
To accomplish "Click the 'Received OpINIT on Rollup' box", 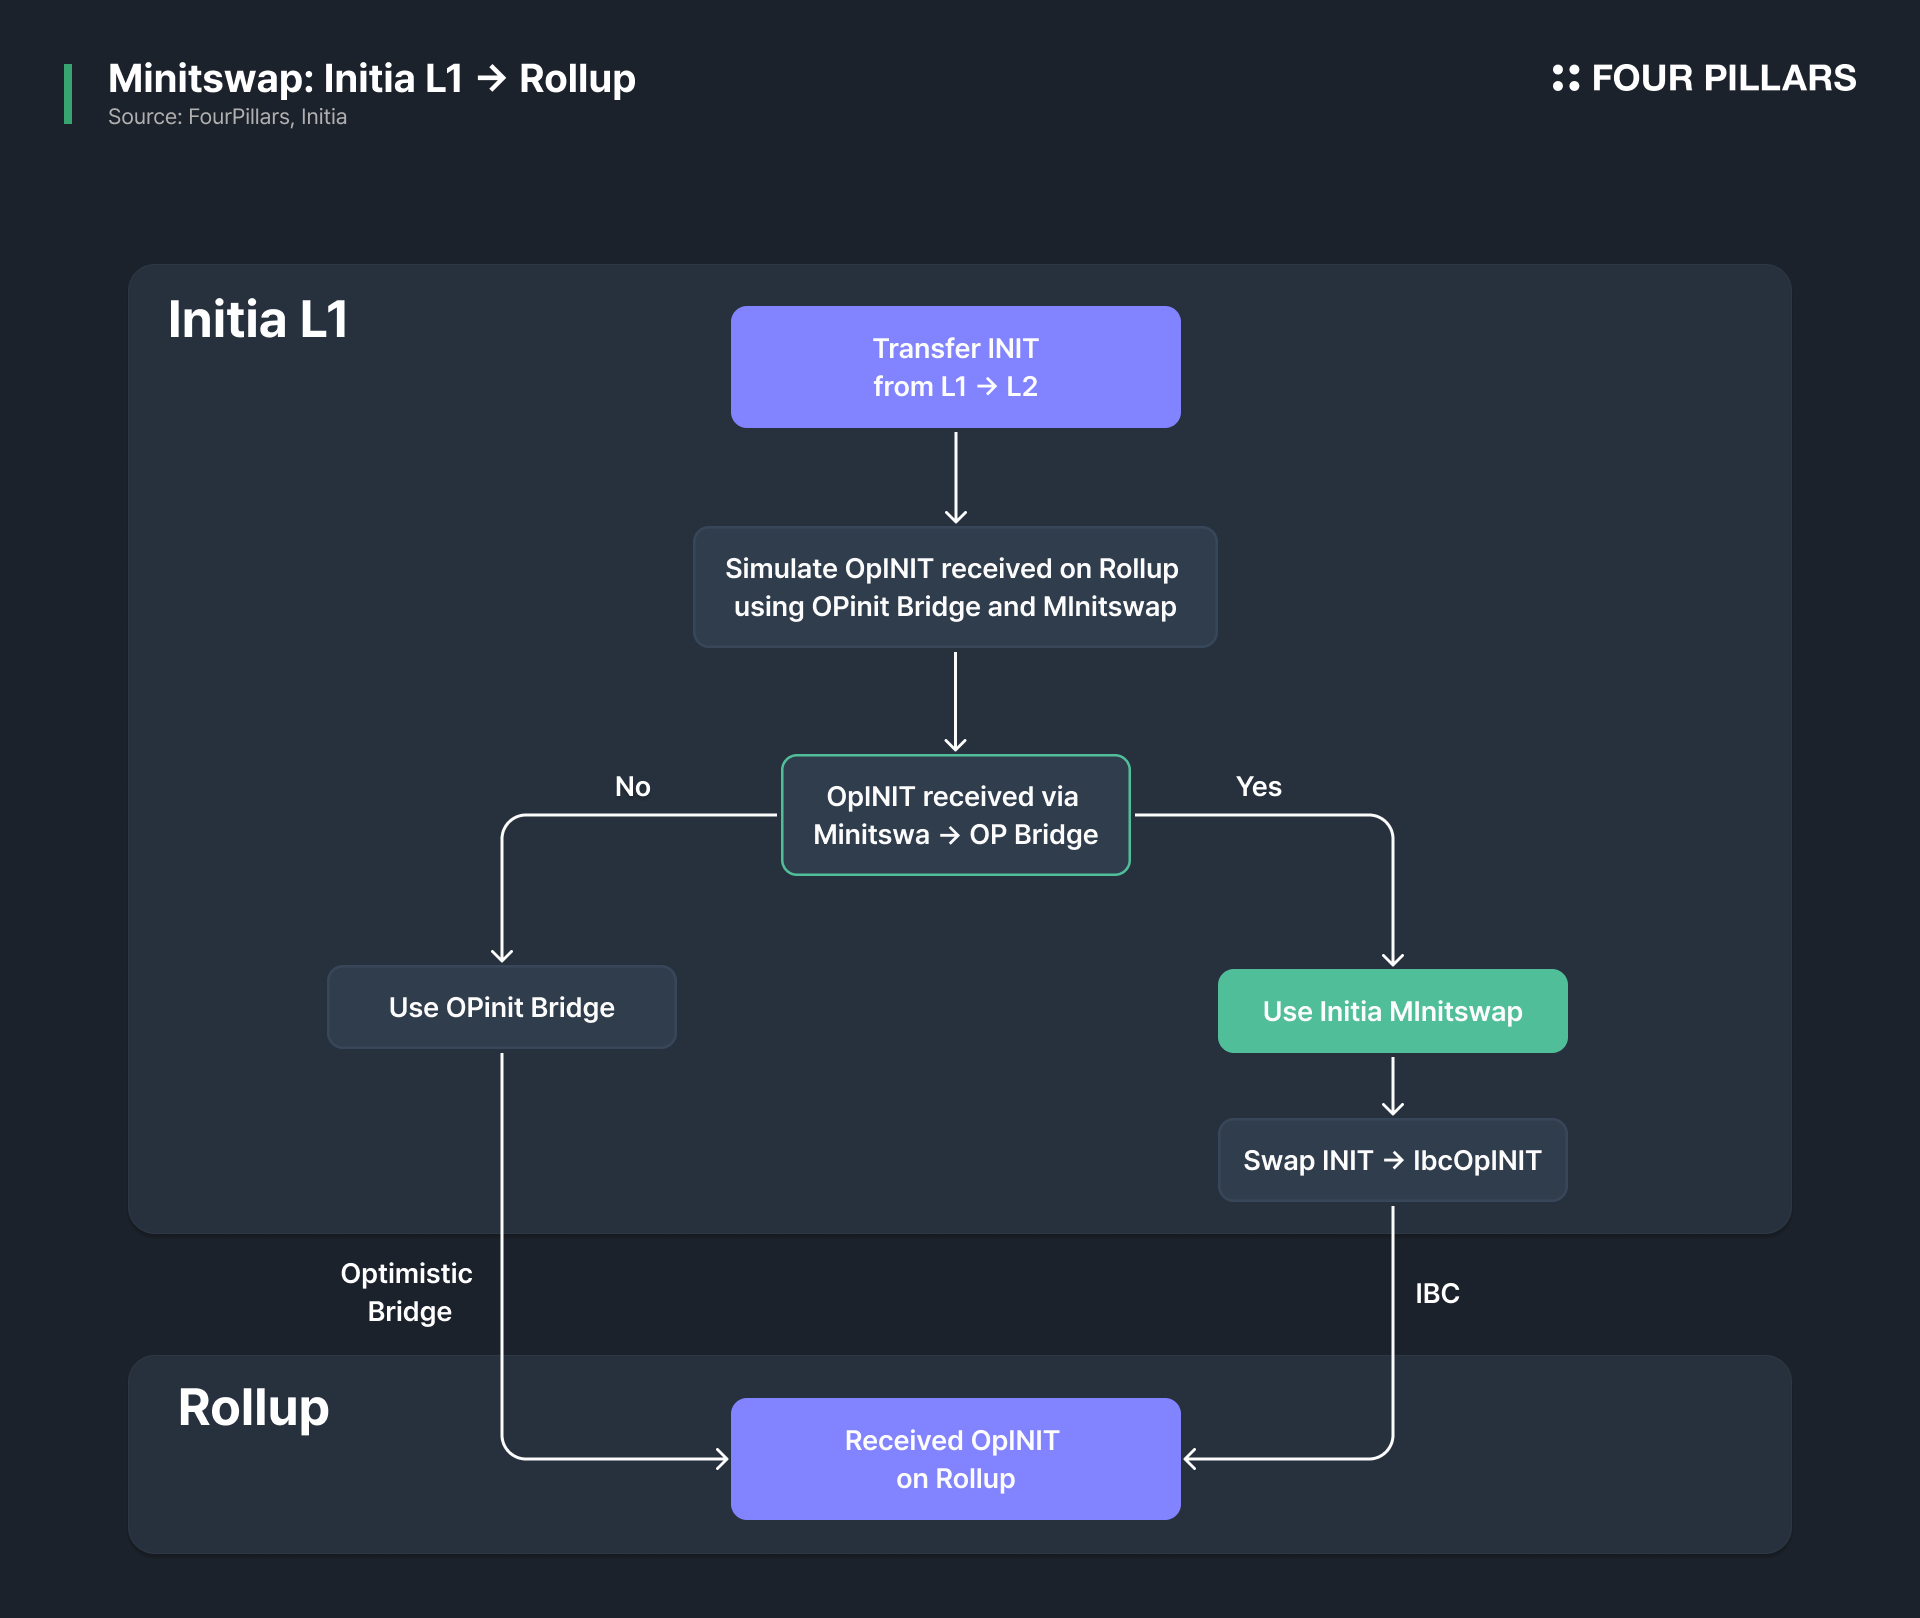I will coord(955,1459).
